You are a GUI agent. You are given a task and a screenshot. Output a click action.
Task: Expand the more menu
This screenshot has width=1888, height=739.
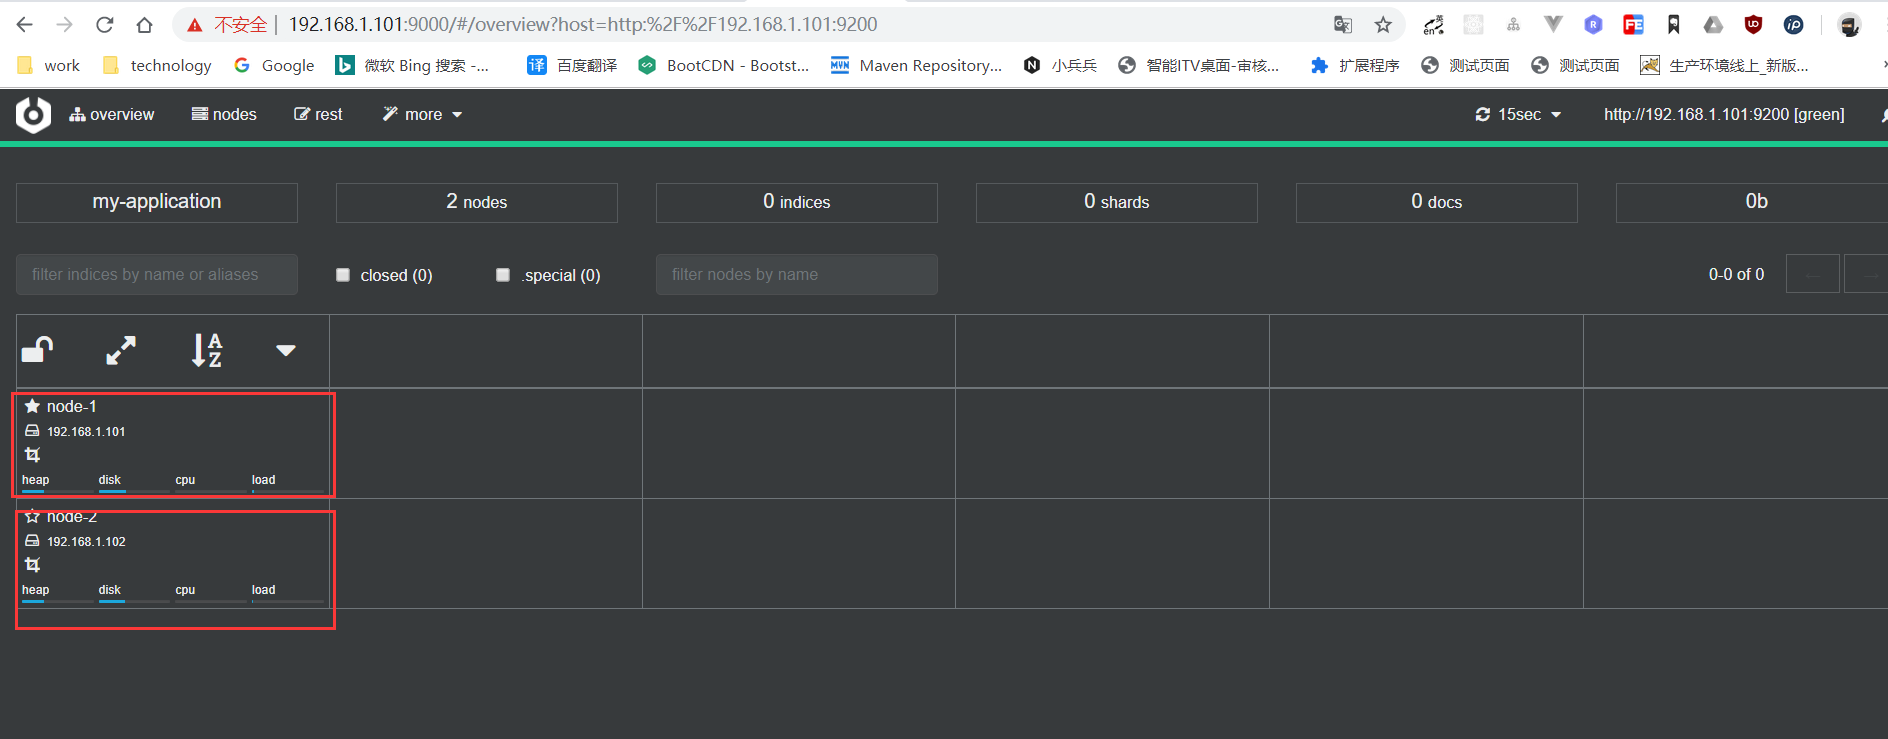pyautogui.click(x=422, y=115)
